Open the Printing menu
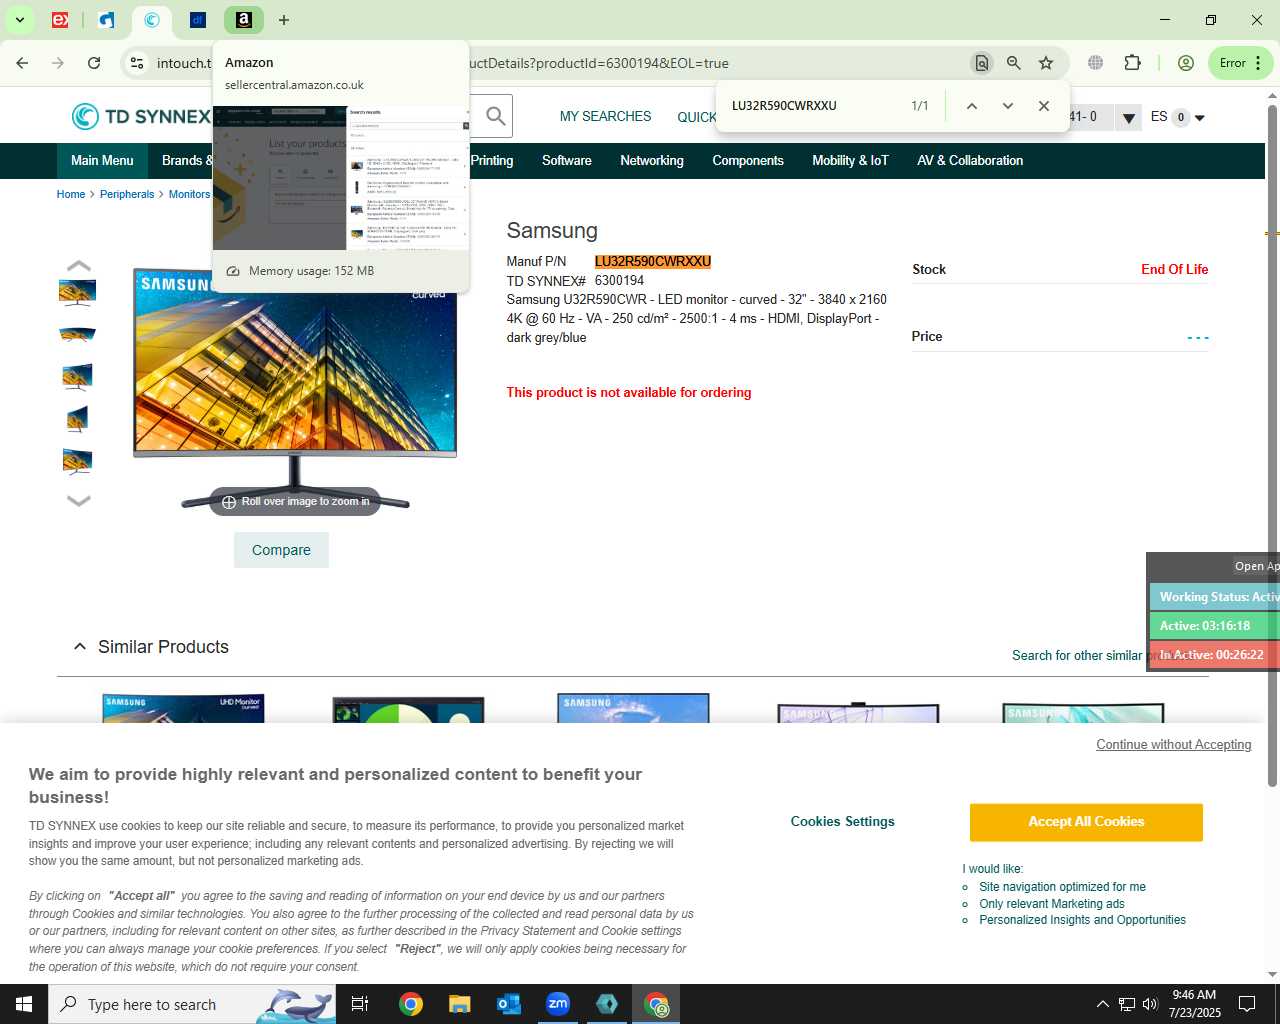Image resolution: width=1280 pixels, height=1024 pixels. (x=492, y=161)
